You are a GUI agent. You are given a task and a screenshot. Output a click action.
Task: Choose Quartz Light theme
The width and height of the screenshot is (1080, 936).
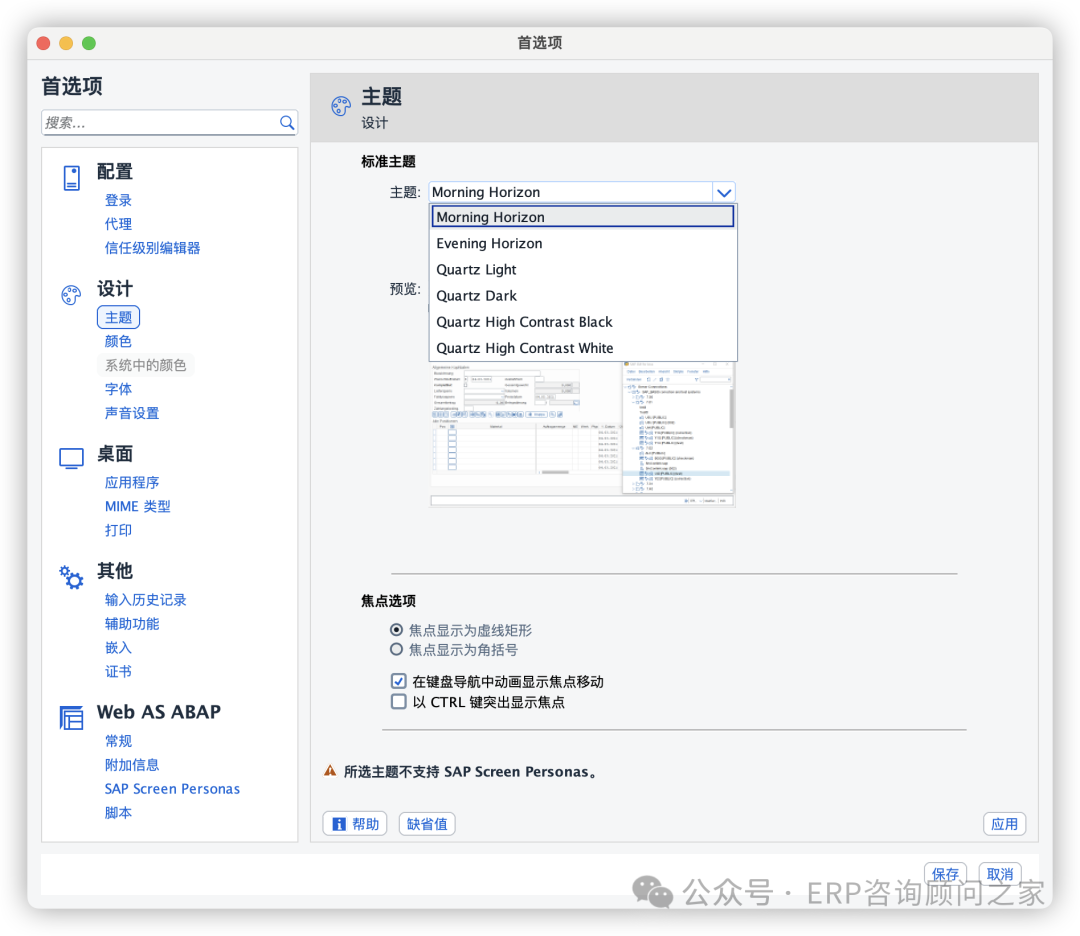click(x=583, y=269)
